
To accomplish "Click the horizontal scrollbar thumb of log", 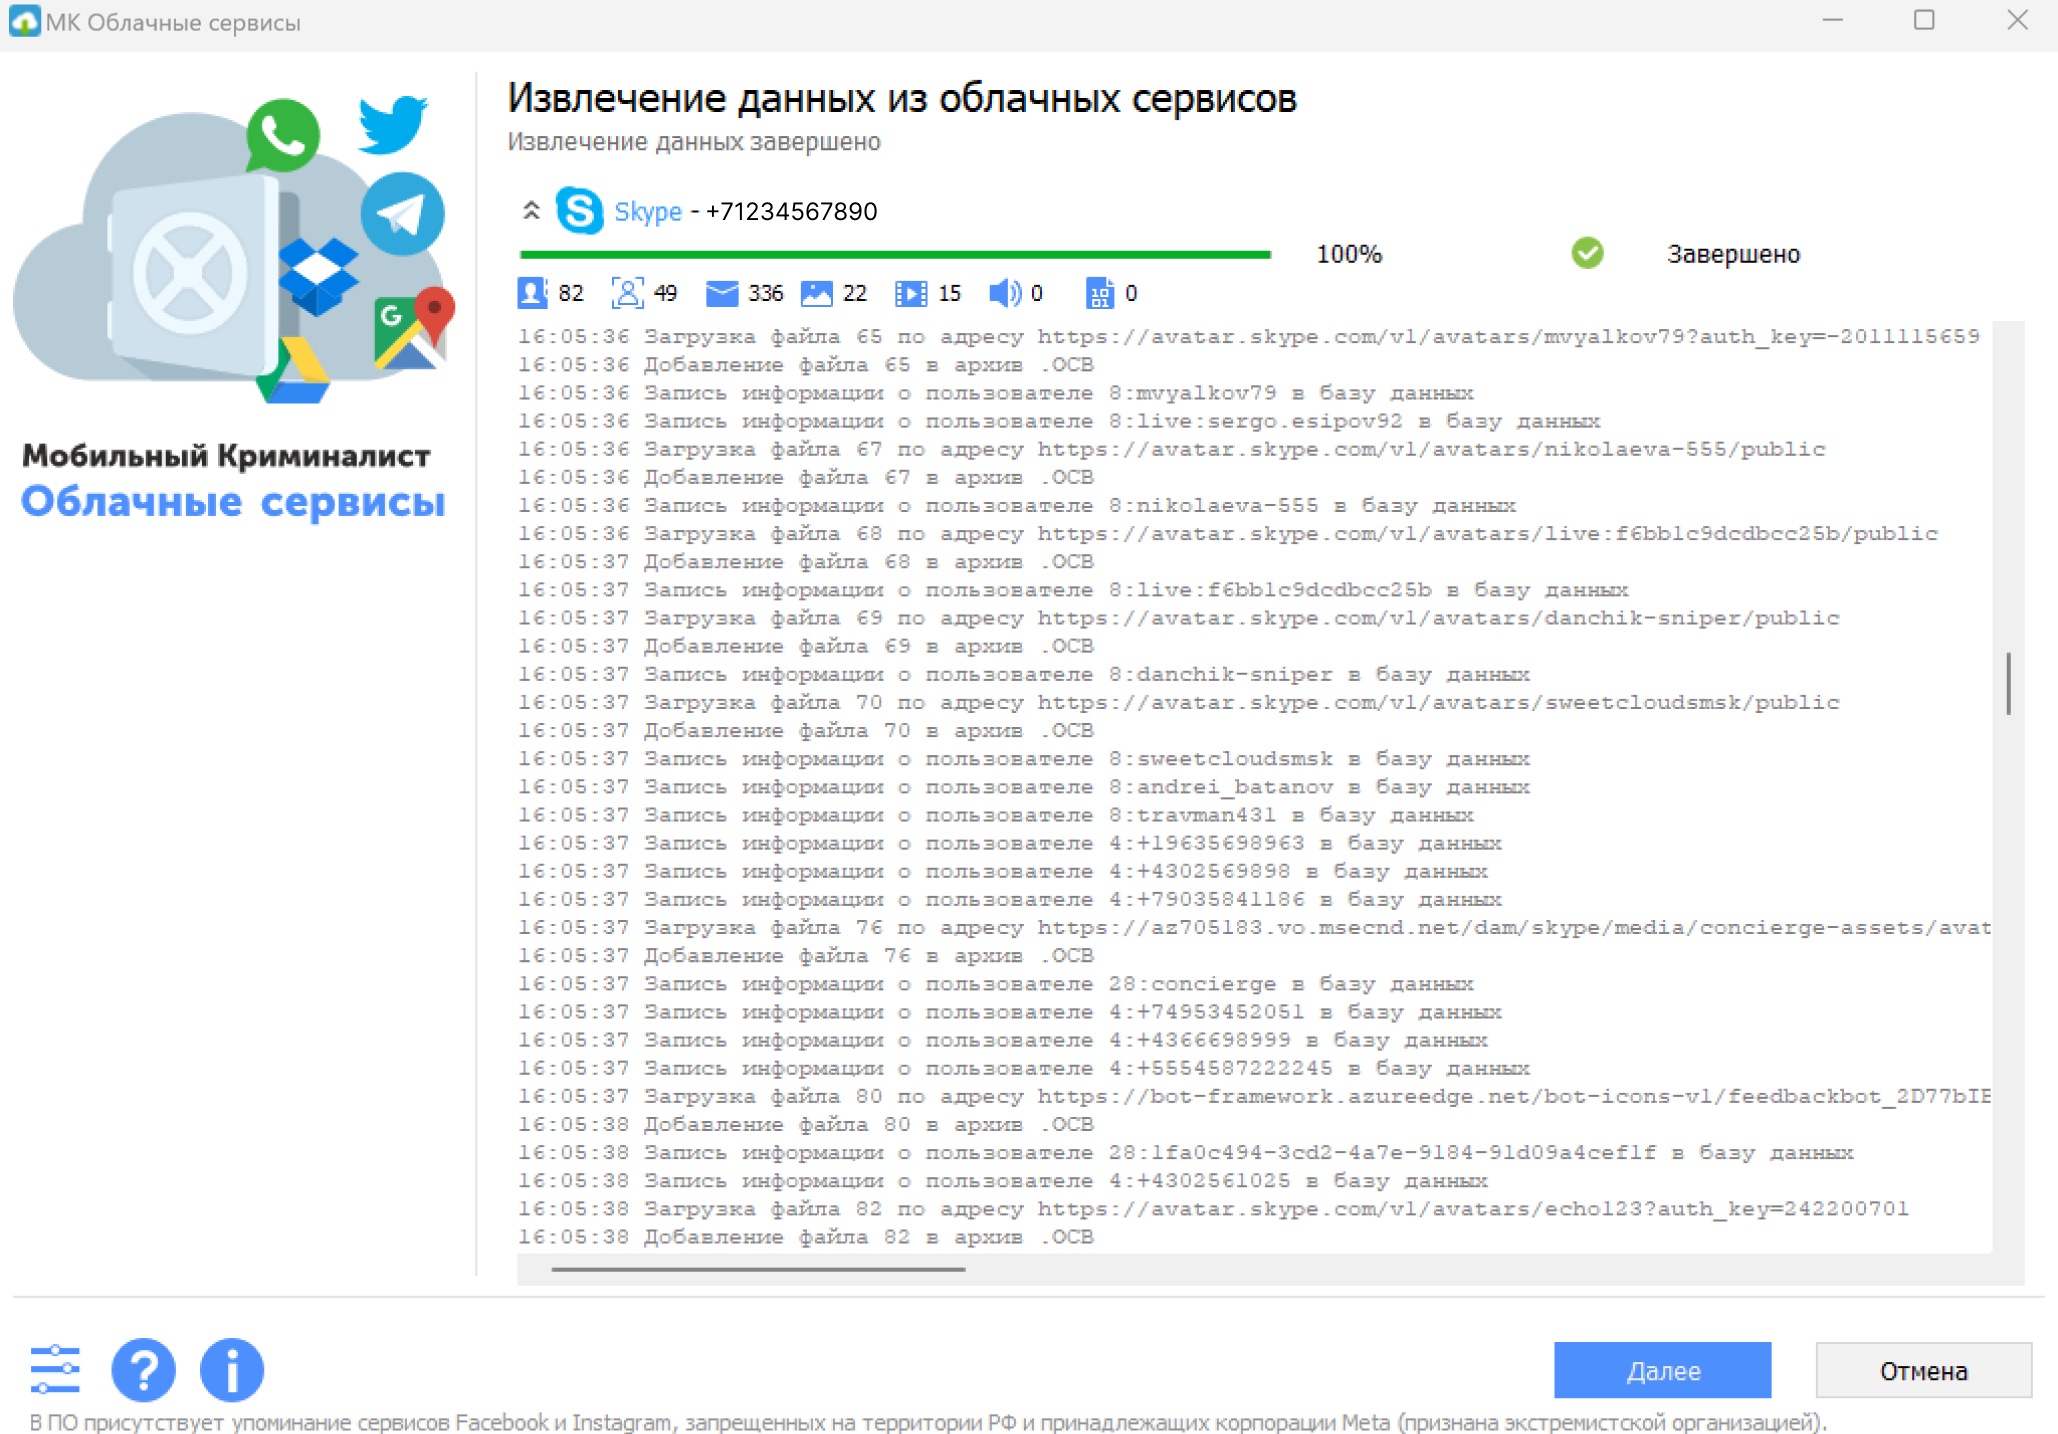I will pos(758,1269).
